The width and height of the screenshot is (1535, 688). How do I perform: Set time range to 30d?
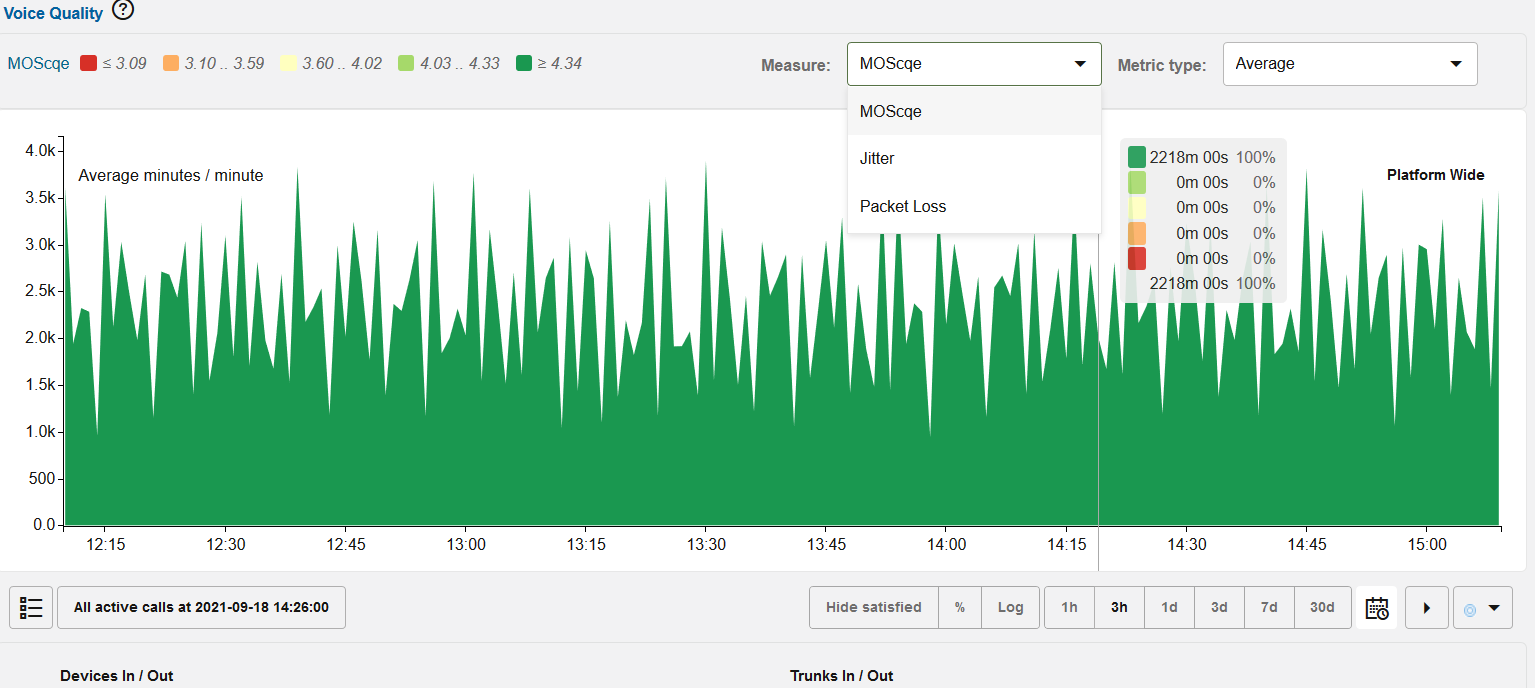(x=1322, y=607)
